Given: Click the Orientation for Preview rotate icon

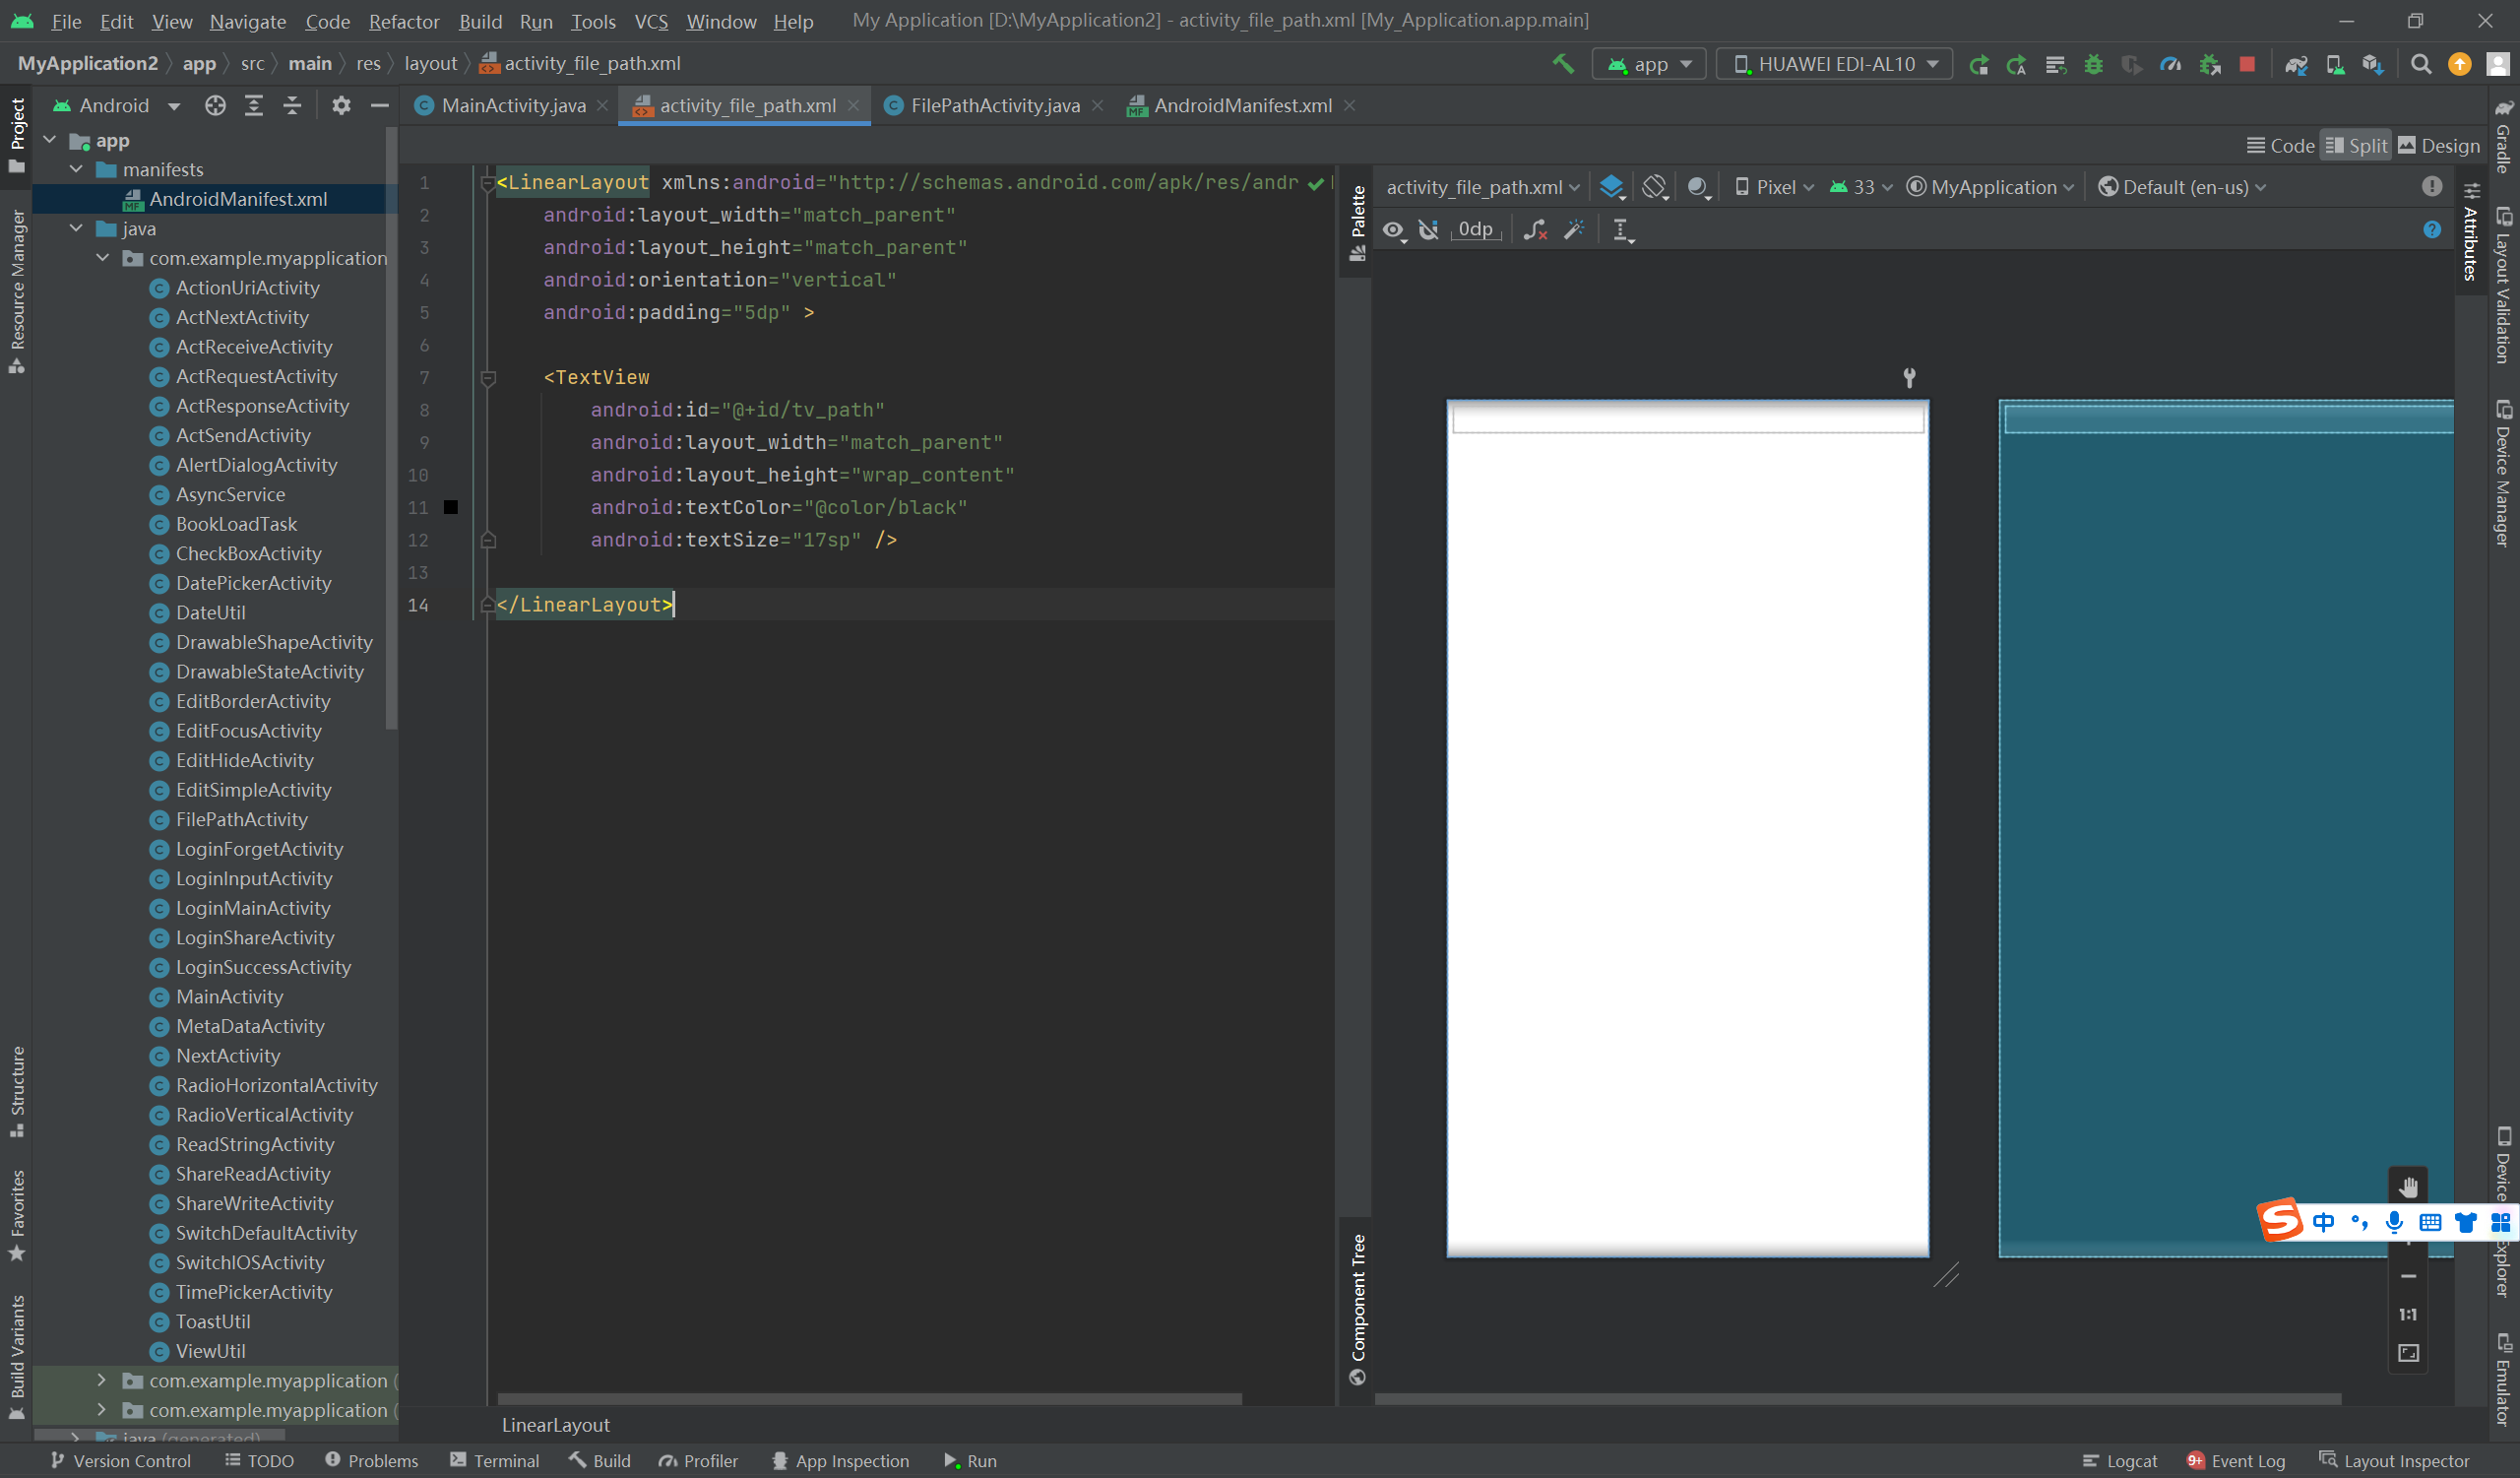Looking at the screenshot, I should (1655, 187).
